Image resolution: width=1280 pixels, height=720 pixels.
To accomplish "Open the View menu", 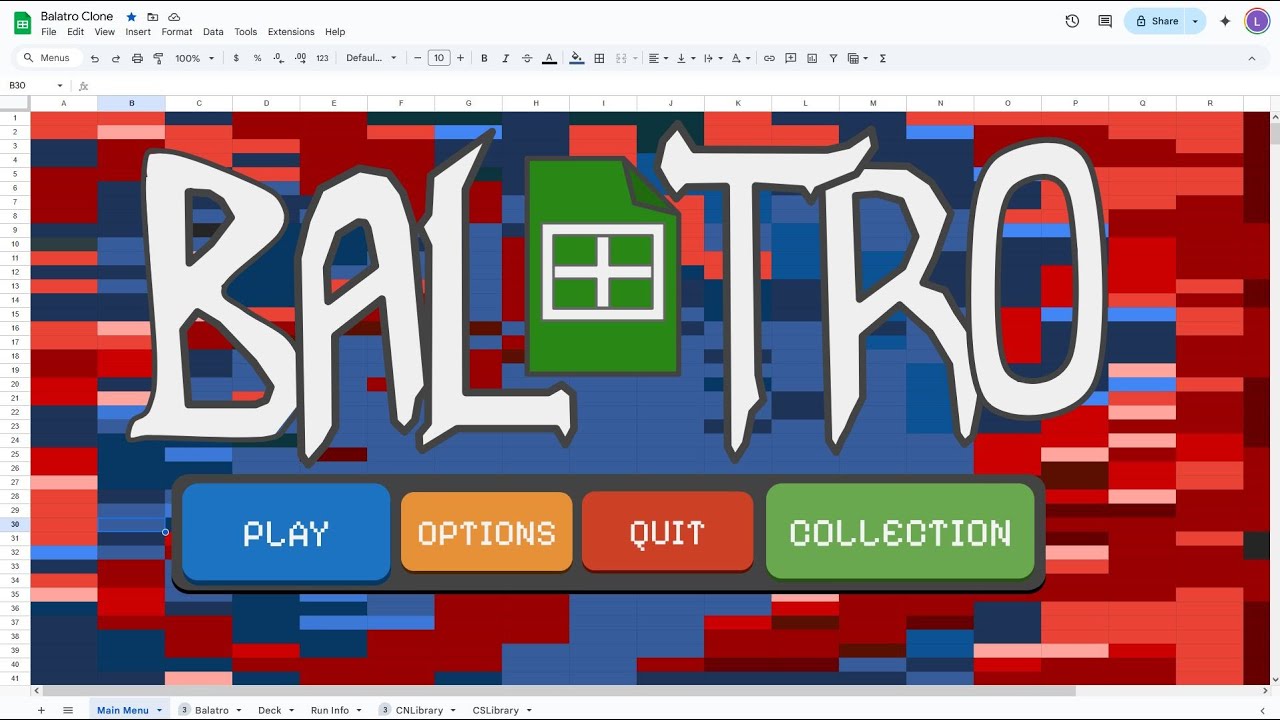I will coord(105,32).
